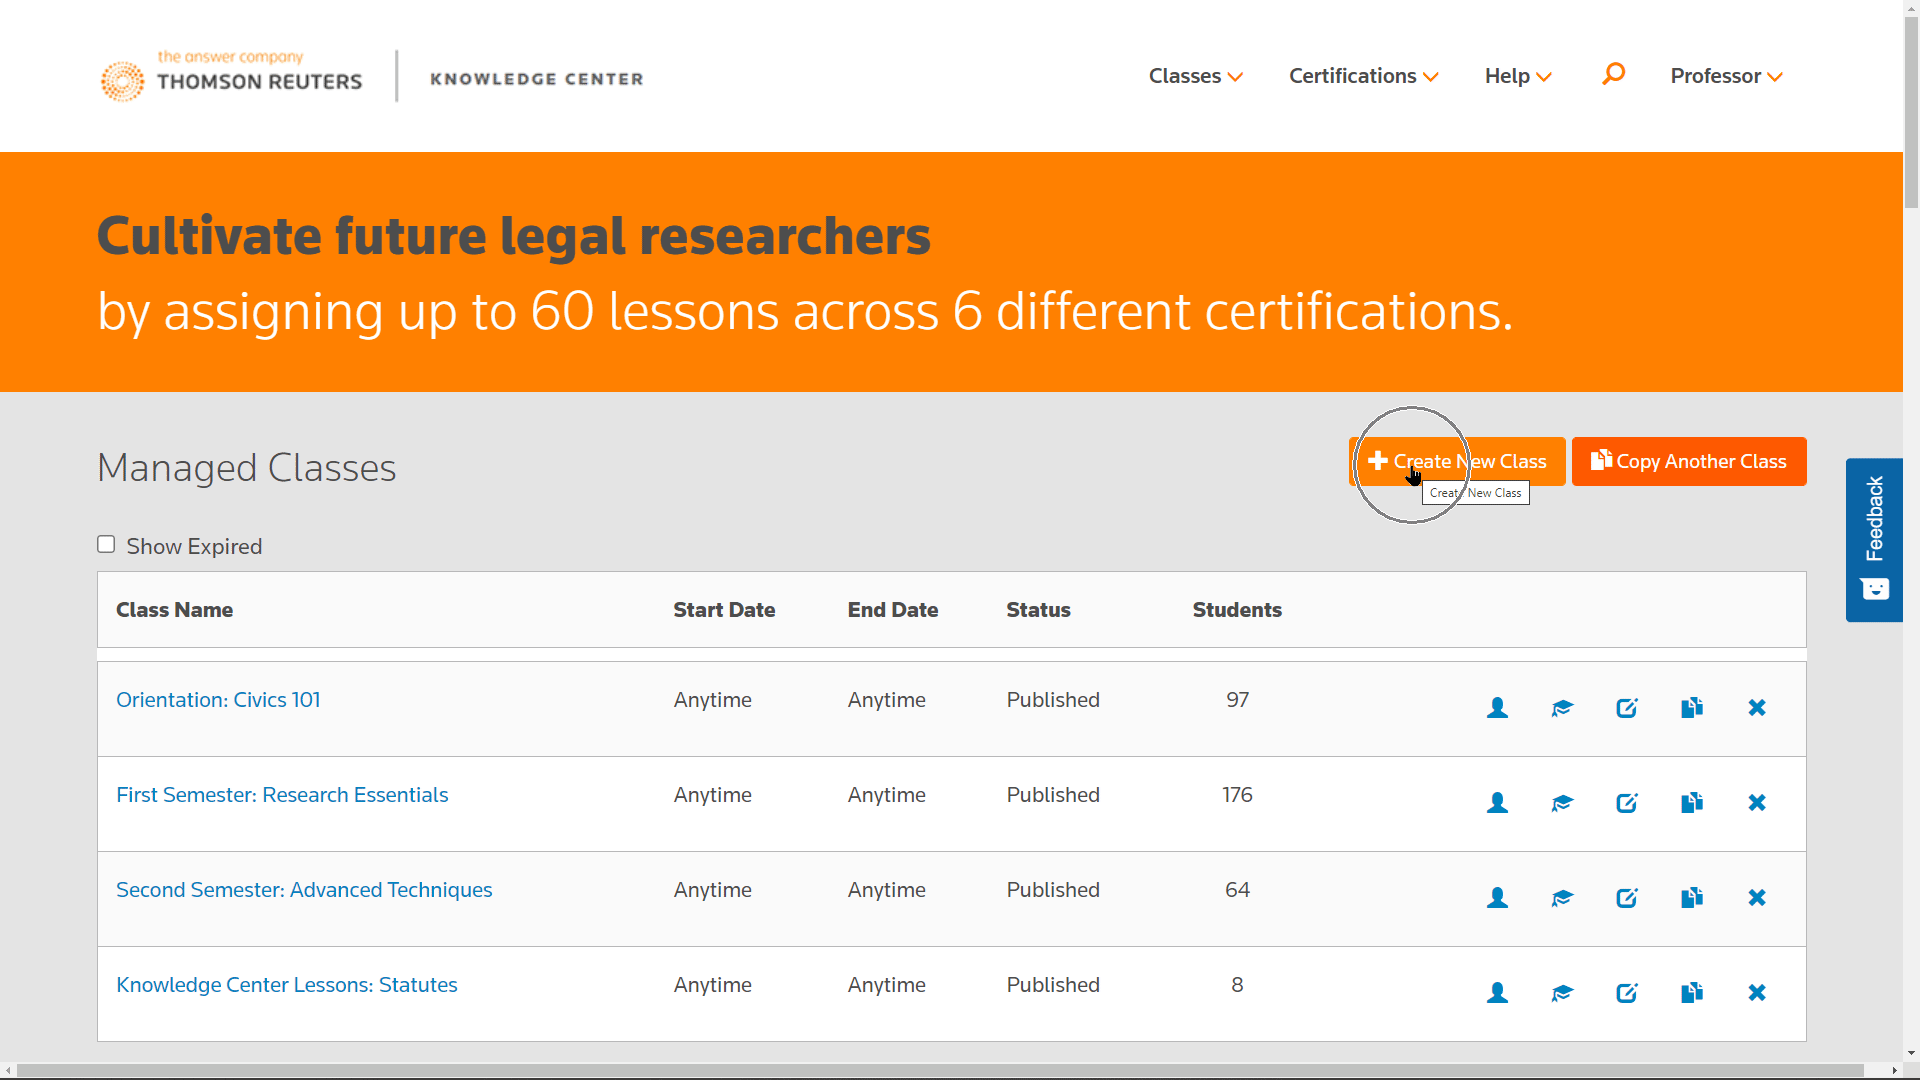Screen dimensions: 1920x1080
Task: Expand the Classes dropdown menu
Action: pyautogui.click(x=1195, y=76)
